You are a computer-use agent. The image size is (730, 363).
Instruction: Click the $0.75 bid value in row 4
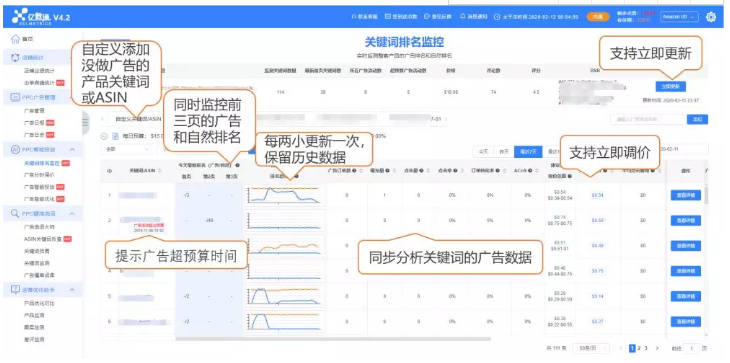coord(597,271)
